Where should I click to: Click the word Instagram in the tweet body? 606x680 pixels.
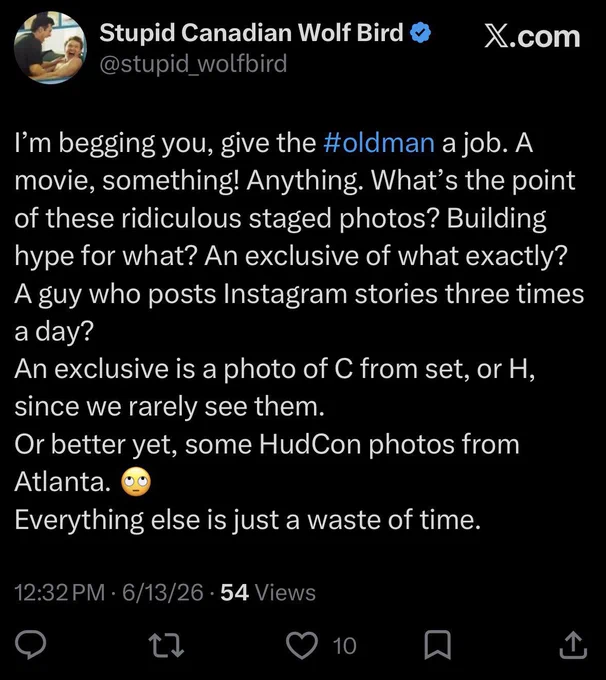[285, 294]
